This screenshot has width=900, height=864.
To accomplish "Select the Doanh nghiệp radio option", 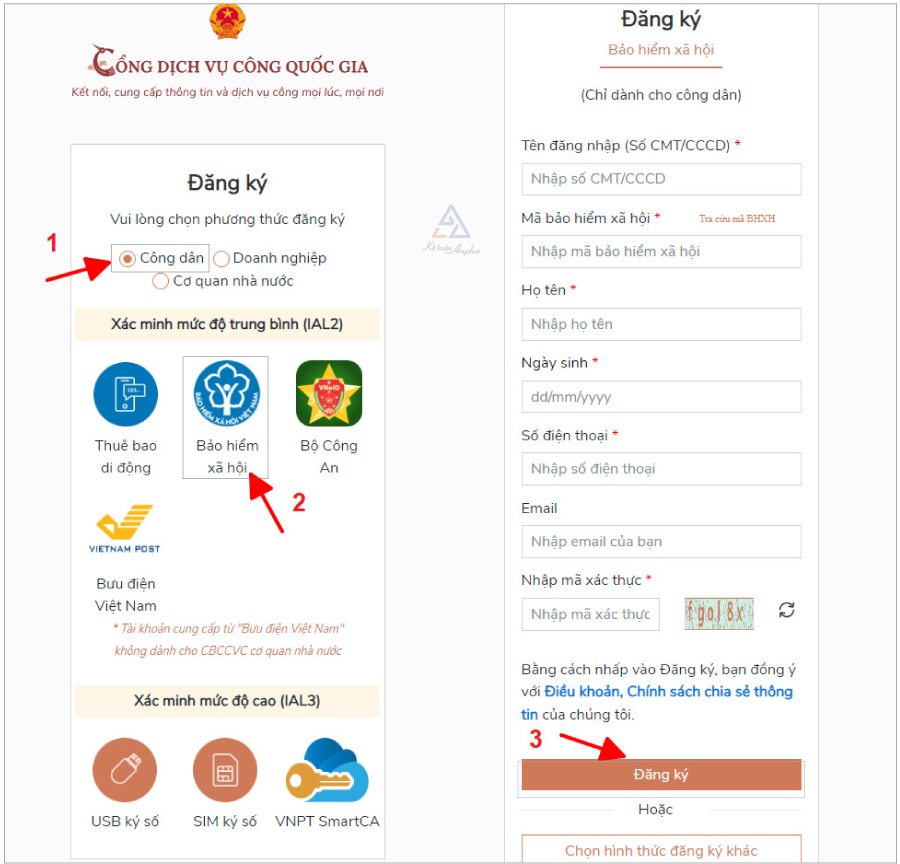I will click(221, 259).
